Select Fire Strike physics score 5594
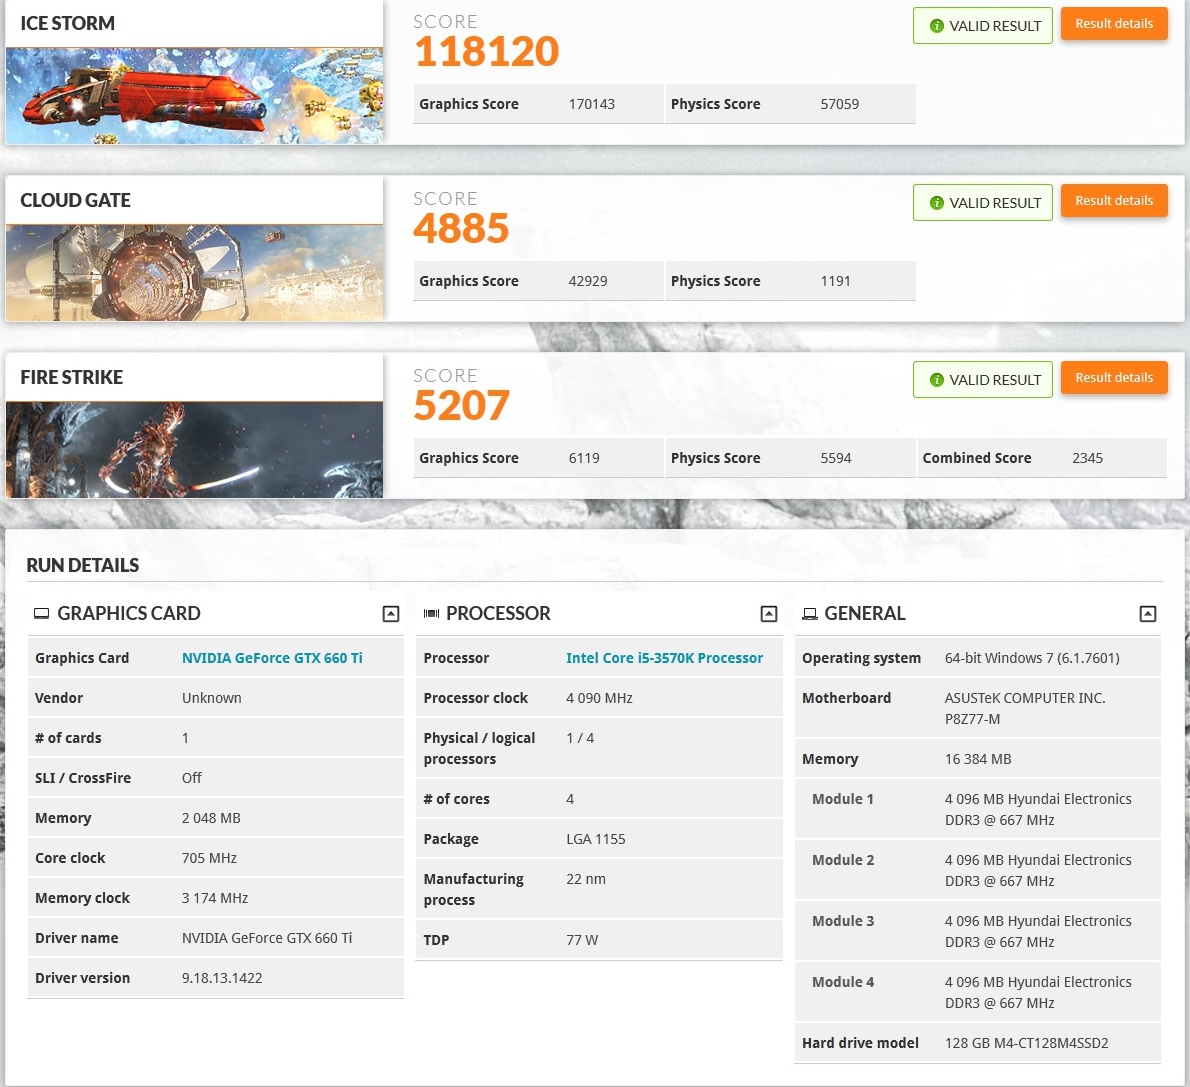The width and height of the screenshot is (1190, 1087). pyautogui.click(x=836, y=458)
